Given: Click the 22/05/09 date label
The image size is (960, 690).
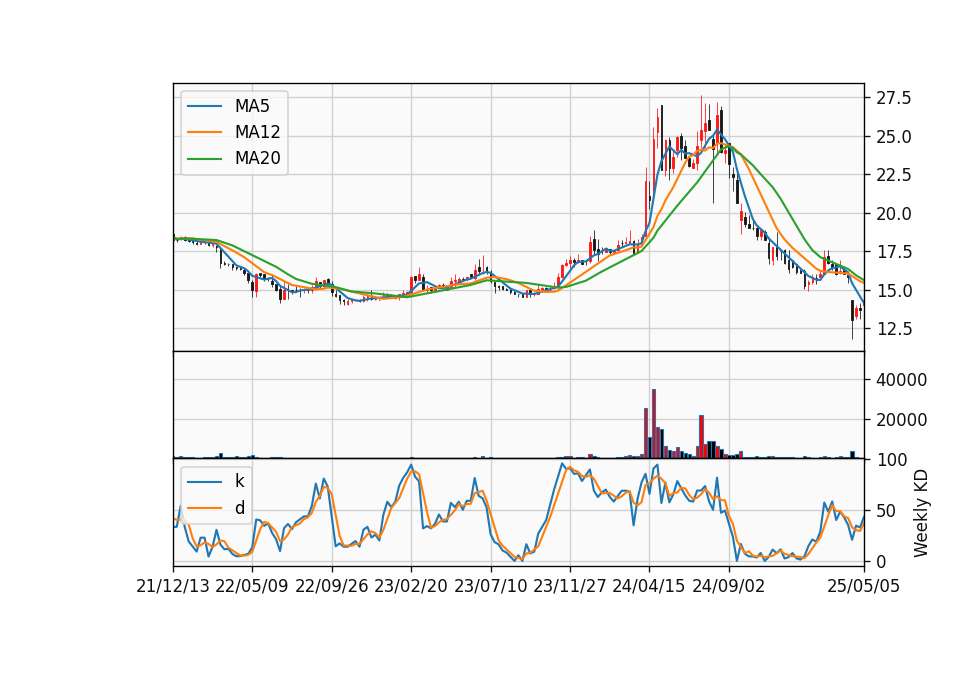Looking at the screenshot, I should pos(252,586).
